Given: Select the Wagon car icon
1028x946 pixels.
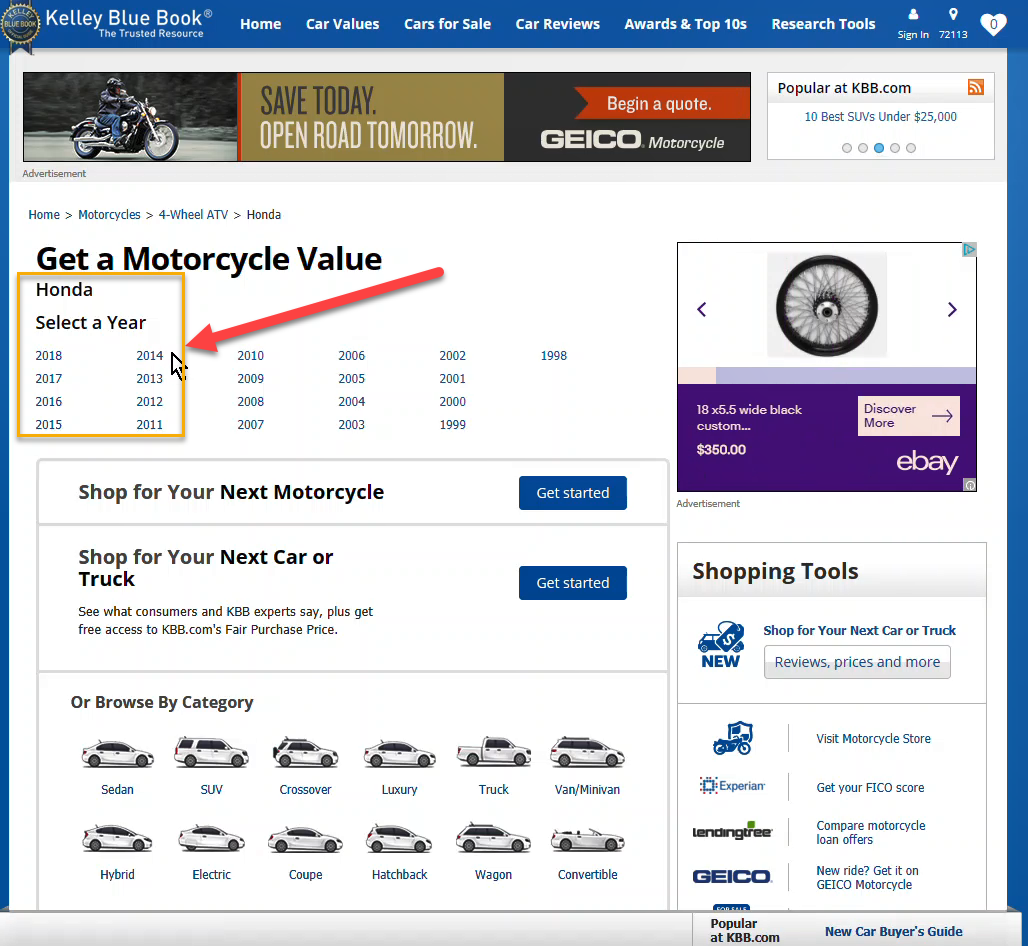Looking at the screenshot, I should click(x=494, y=838).
